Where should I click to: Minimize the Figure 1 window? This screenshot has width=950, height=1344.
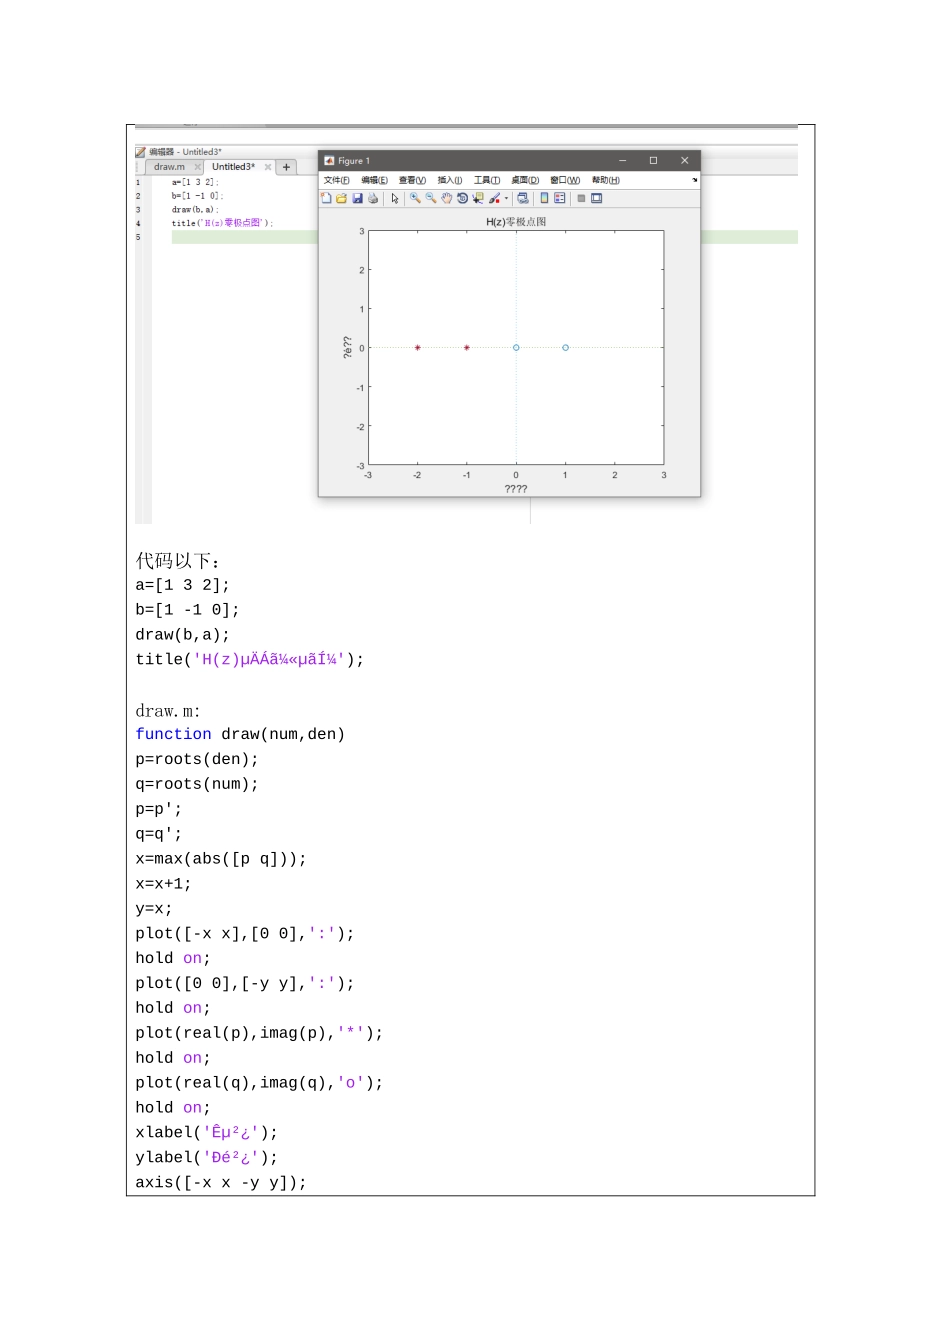[622, 160]
